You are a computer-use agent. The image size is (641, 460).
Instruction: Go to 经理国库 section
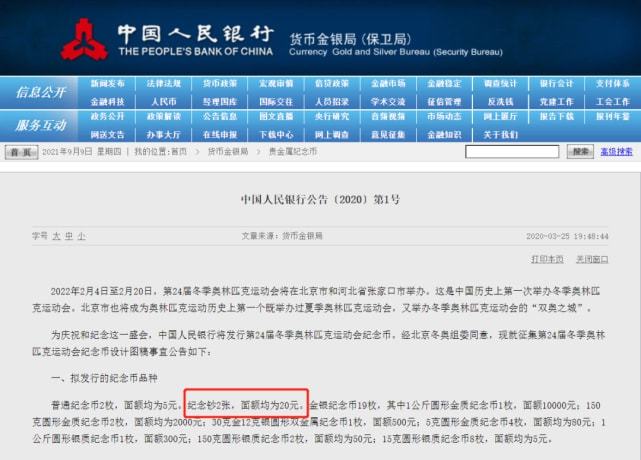pos(220,101)
